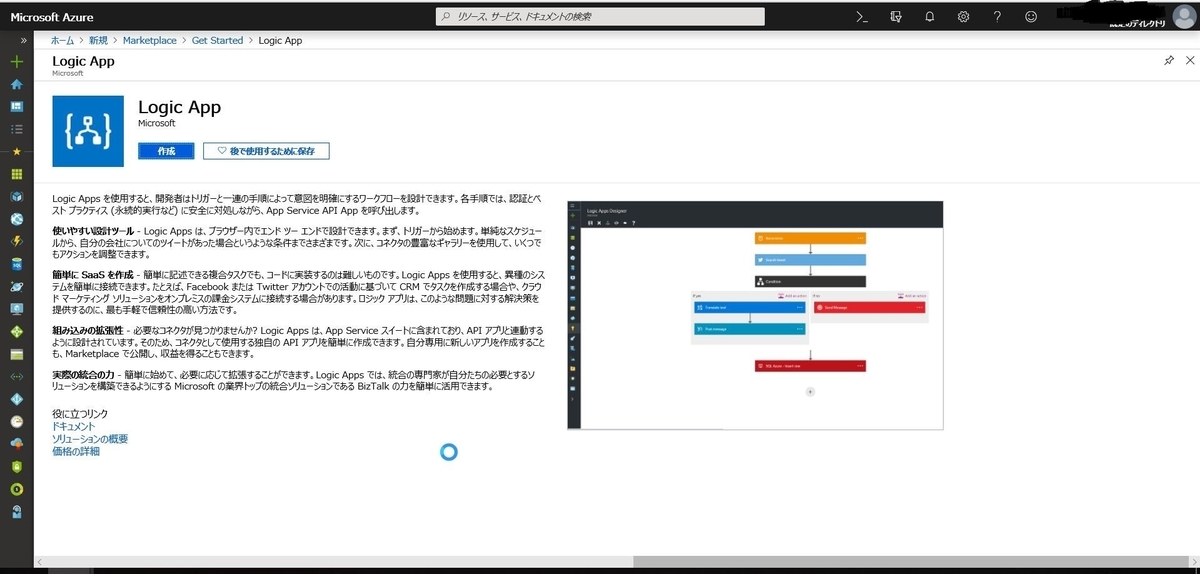
Task: Open Cost Management green circle icon
Action: click(16, 489)
